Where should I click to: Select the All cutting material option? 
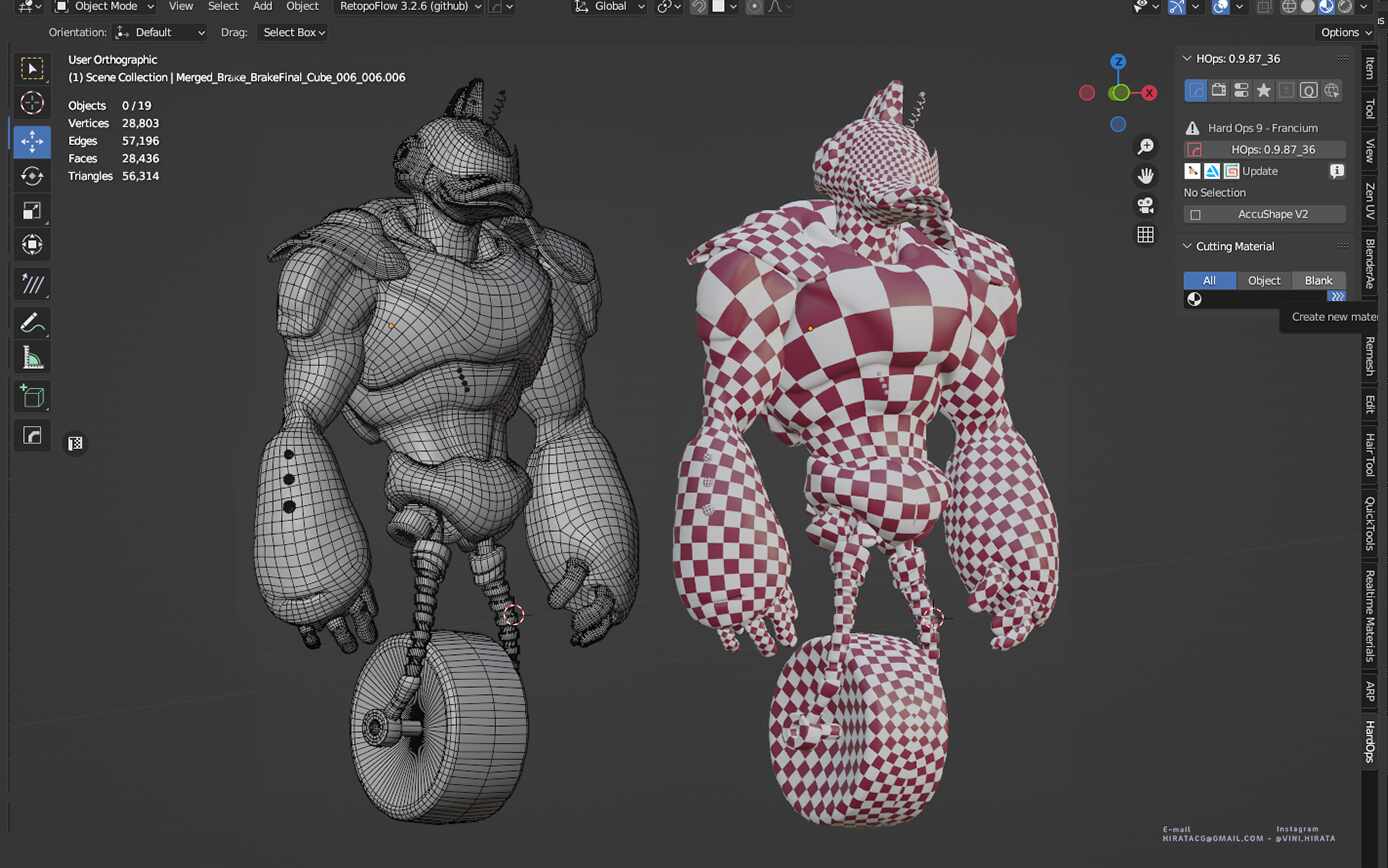[x=1210, y=281]
